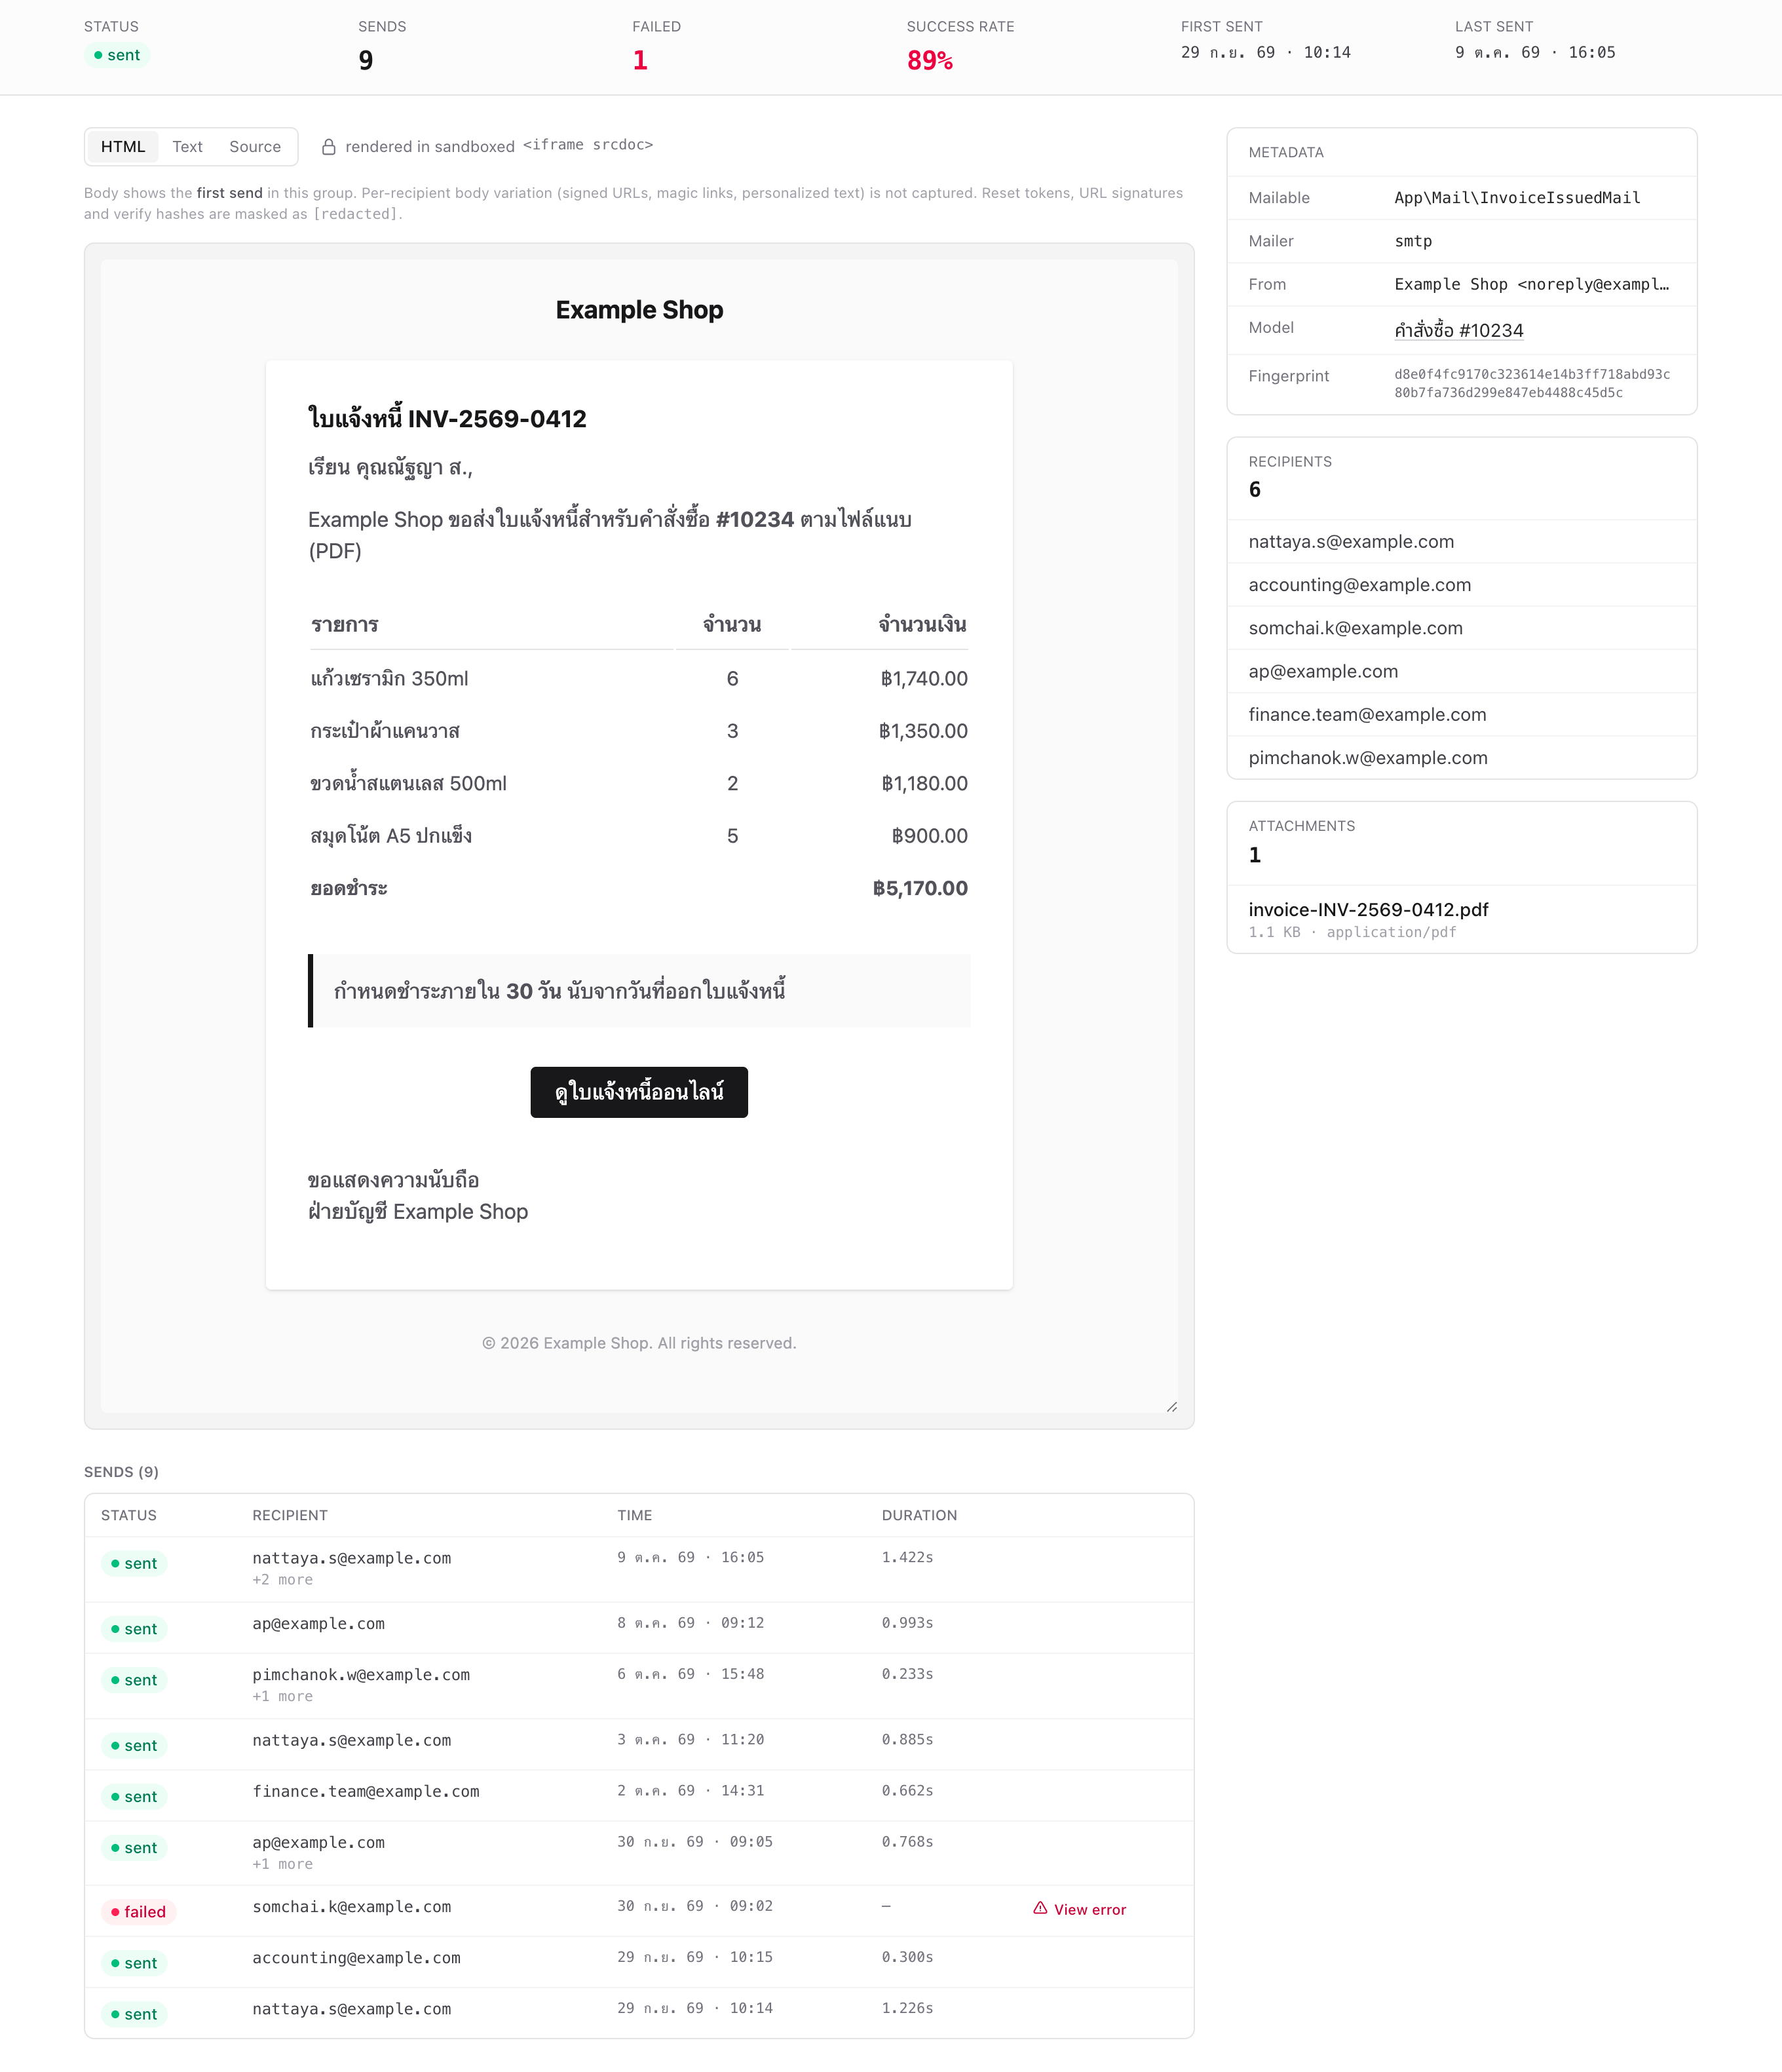The width and height of the screenshot is (1782, 2072).
Task: Click the failed badge on the somchai.k row
Action: 138,1912
